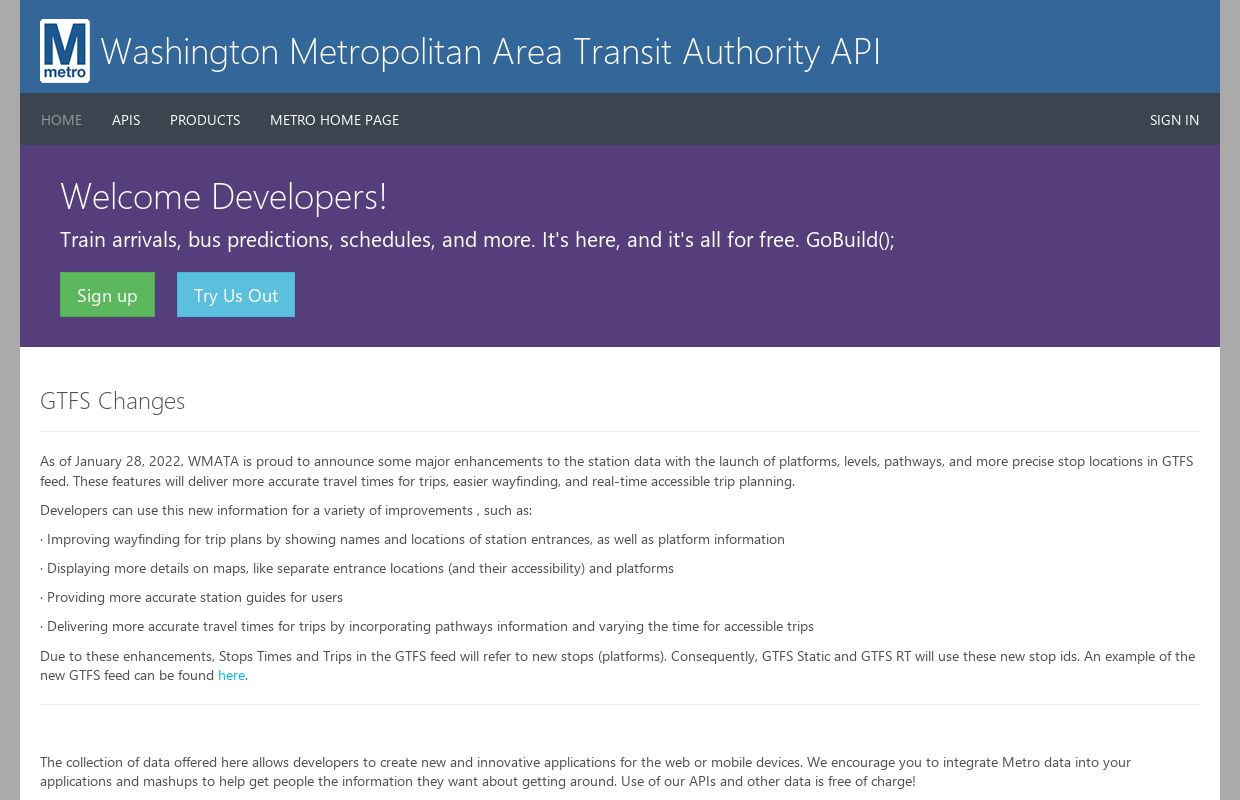
Task: Click the paragraph starting 'Due to these enhancements'
Action: [617, 666]
